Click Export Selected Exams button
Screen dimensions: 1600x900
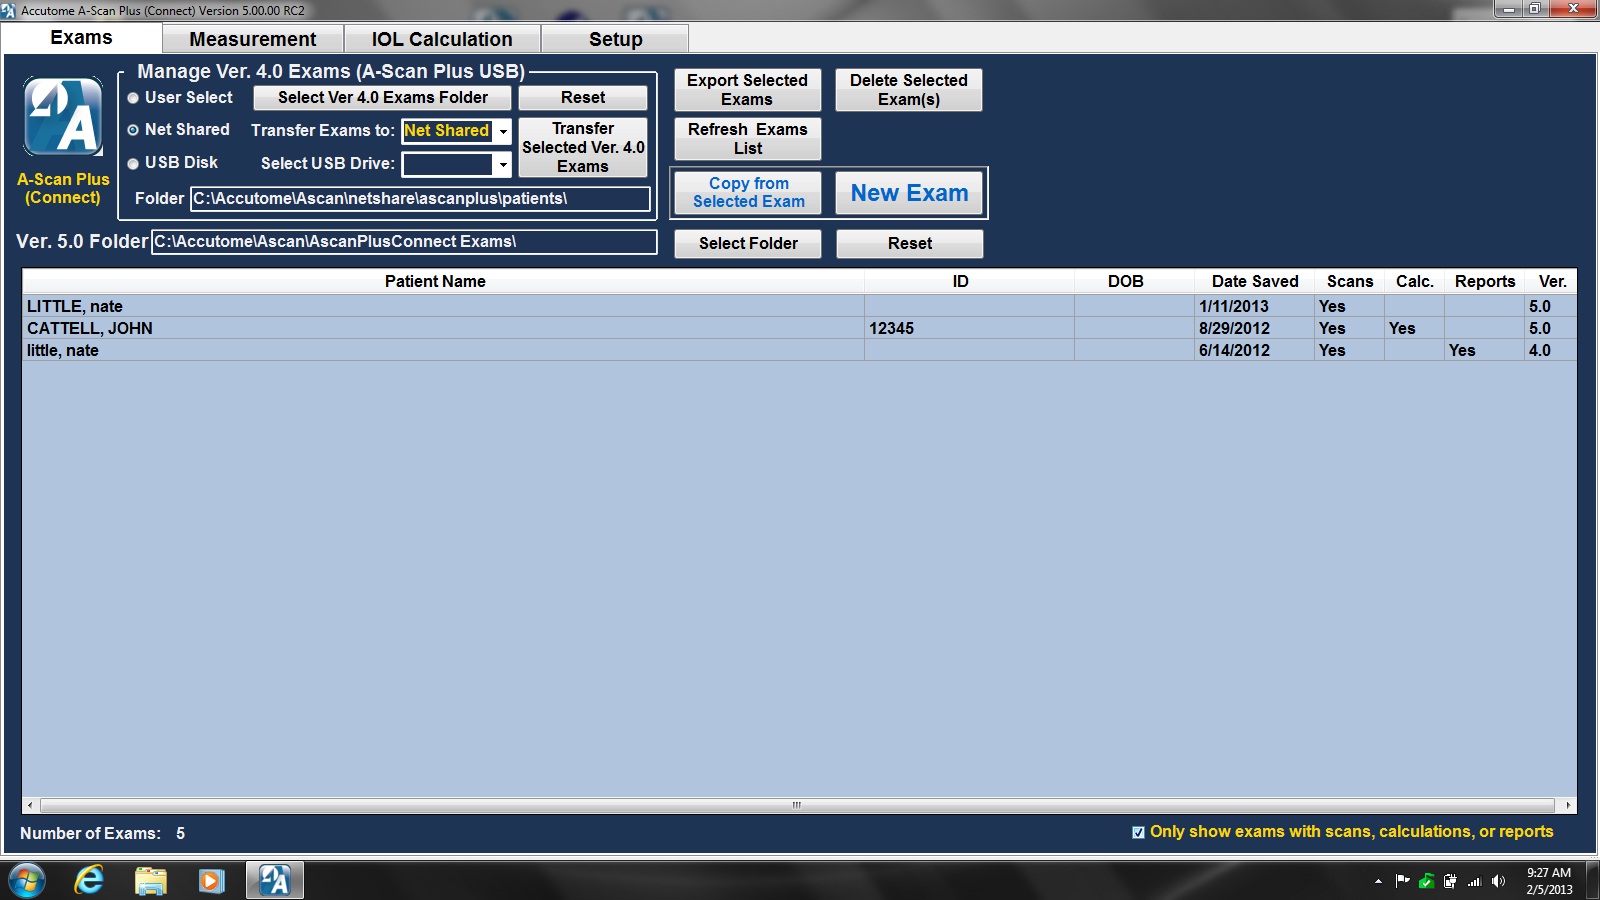(x=747, y=90)
